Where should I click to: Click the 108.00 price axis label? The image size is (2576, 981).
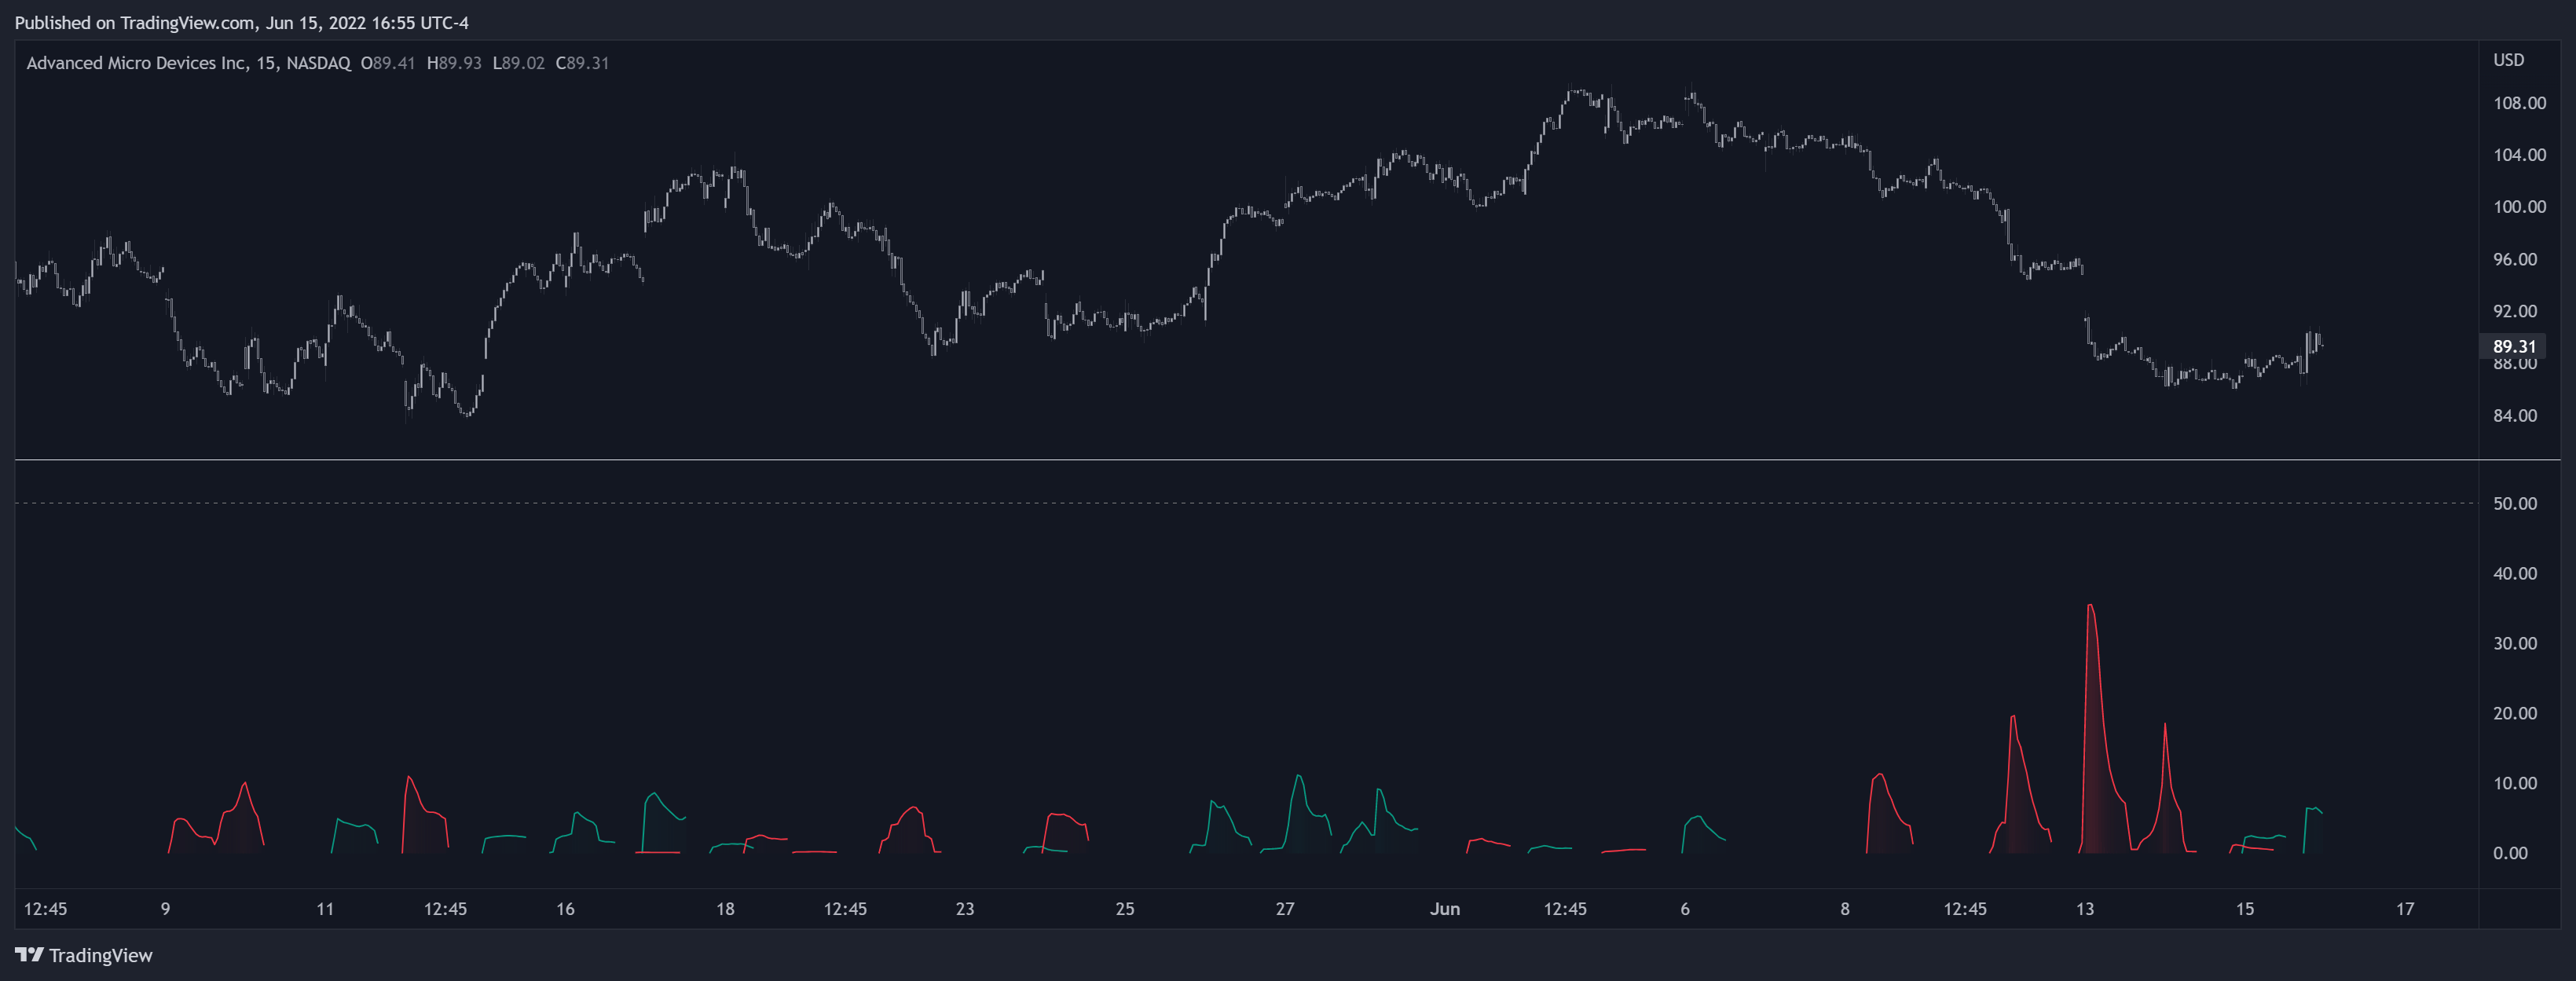2519,103
